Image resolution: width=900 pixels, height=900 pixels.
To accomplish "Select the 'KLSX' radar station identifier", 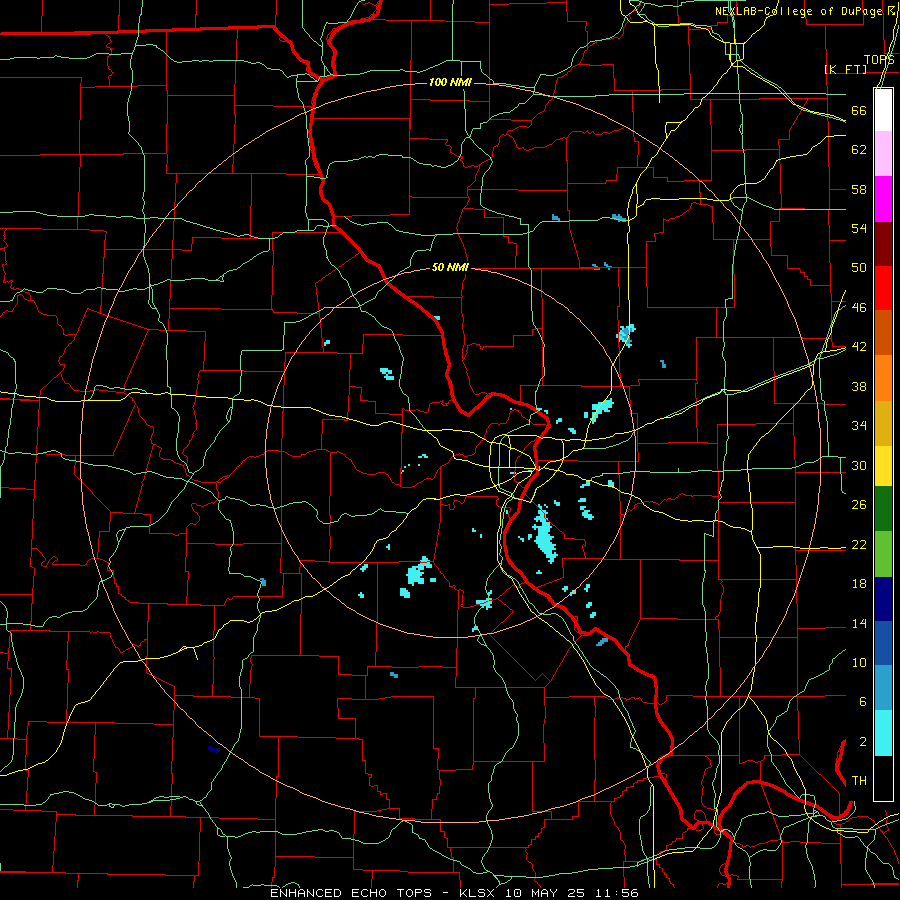I will click(476, 893).
